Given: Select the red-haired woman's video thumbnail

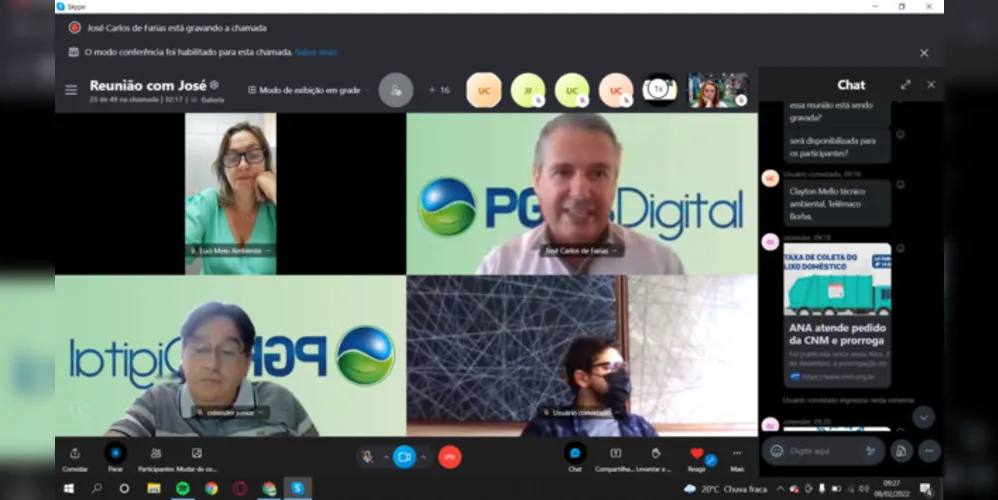Looking at the screenshot, I should click(x=717, y=90).
